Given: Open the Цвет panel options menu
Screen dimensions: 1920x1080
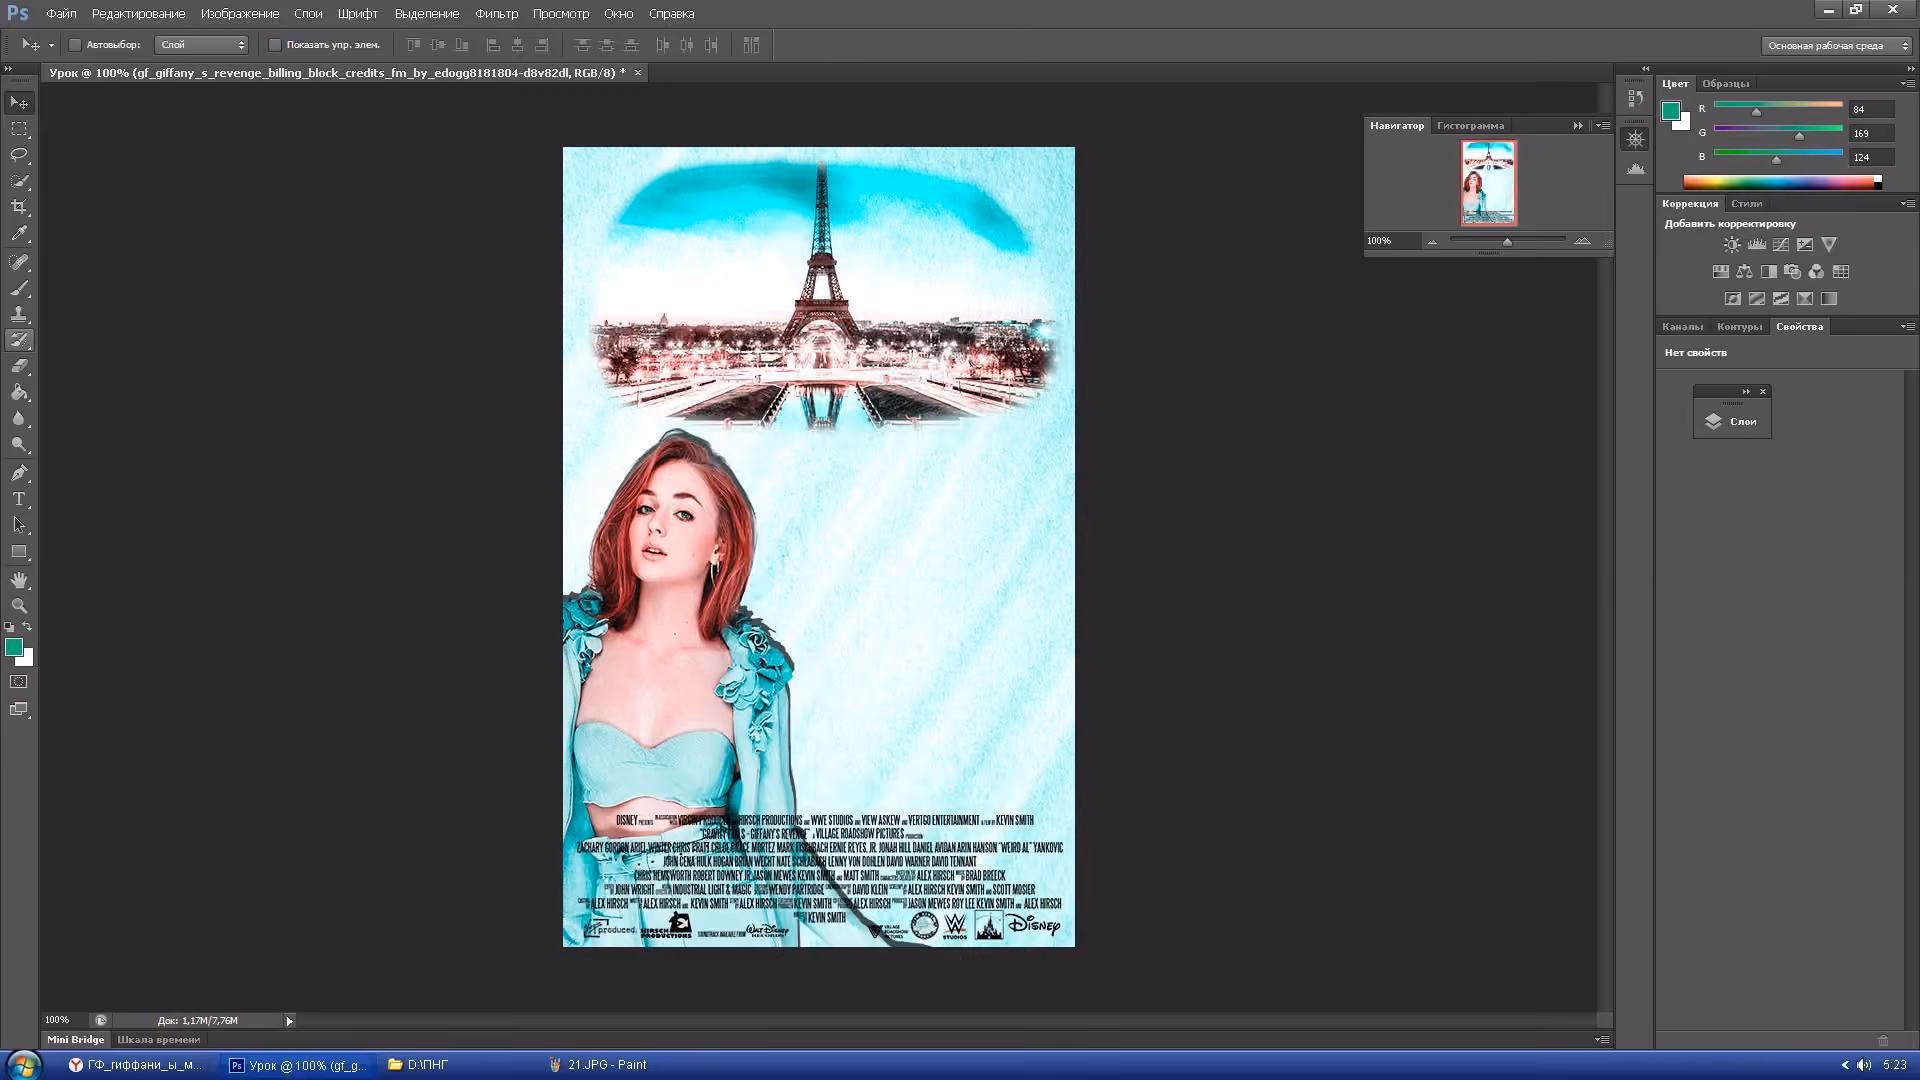Looking at the screenshot, I should pyautogui.click(x=1907, y=83).
